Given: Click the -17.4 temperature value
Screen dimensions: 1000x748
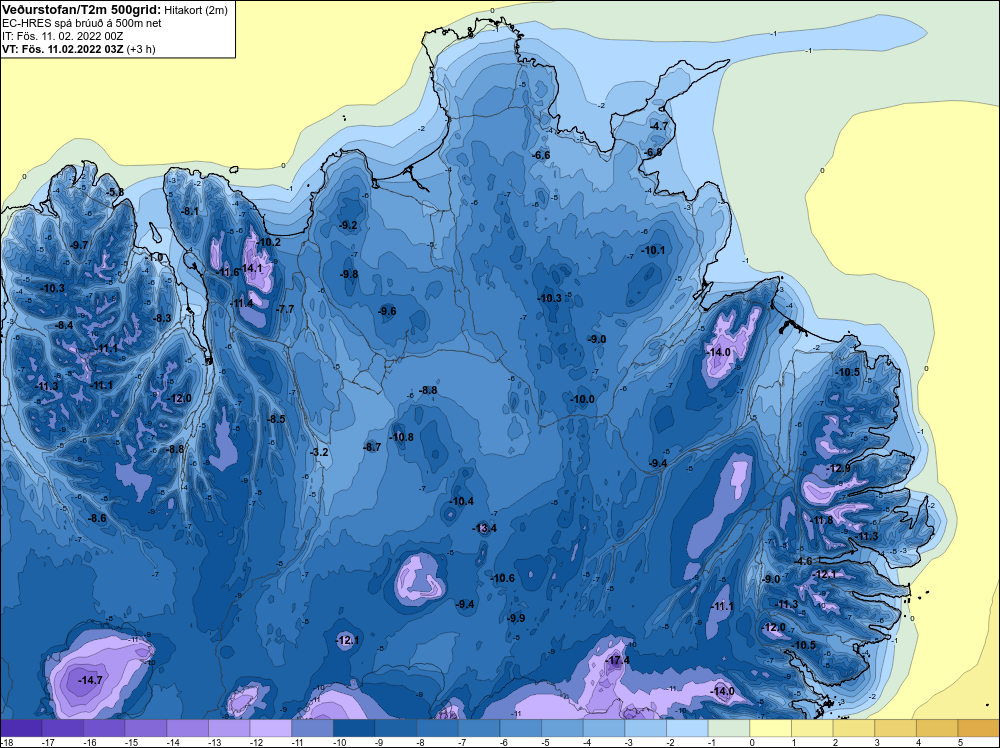Looking at the screenshot, I should point(617,660).
